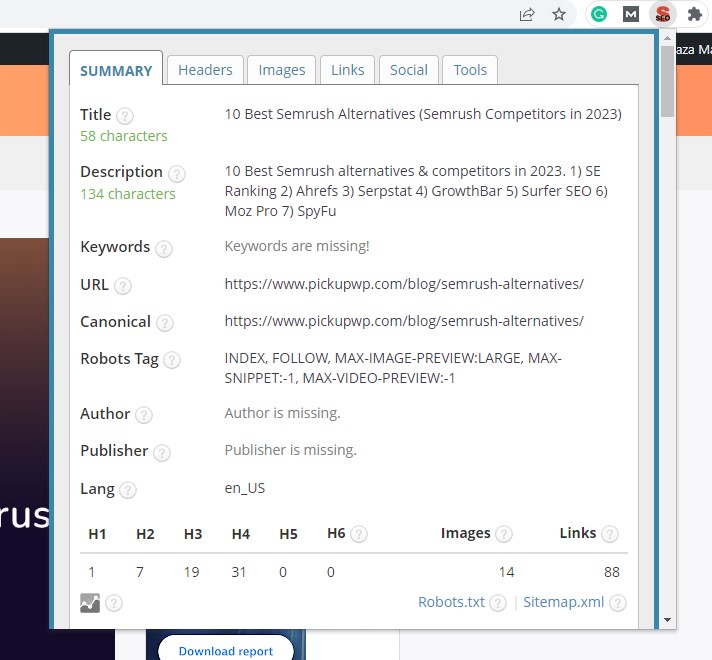
Task: Open the Extensions puzzle-piece menu
Action: point(694,15)
